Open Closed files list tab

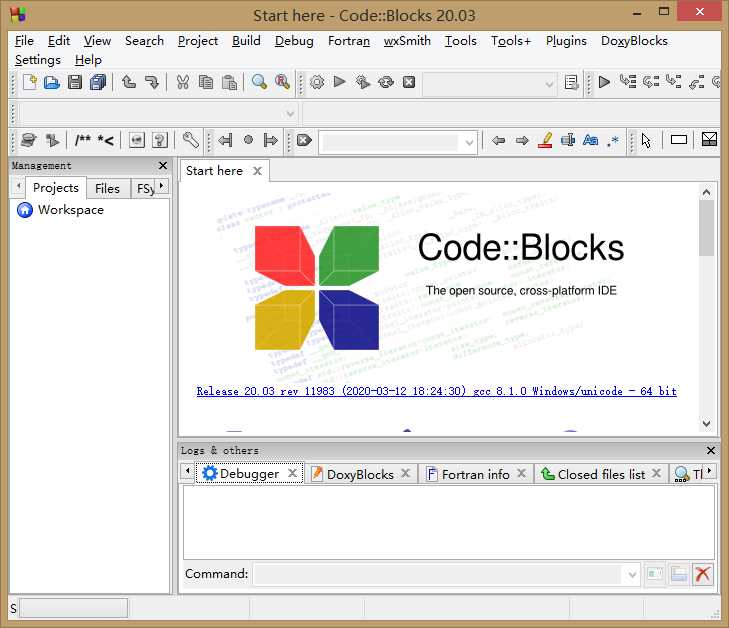point(601,474)
